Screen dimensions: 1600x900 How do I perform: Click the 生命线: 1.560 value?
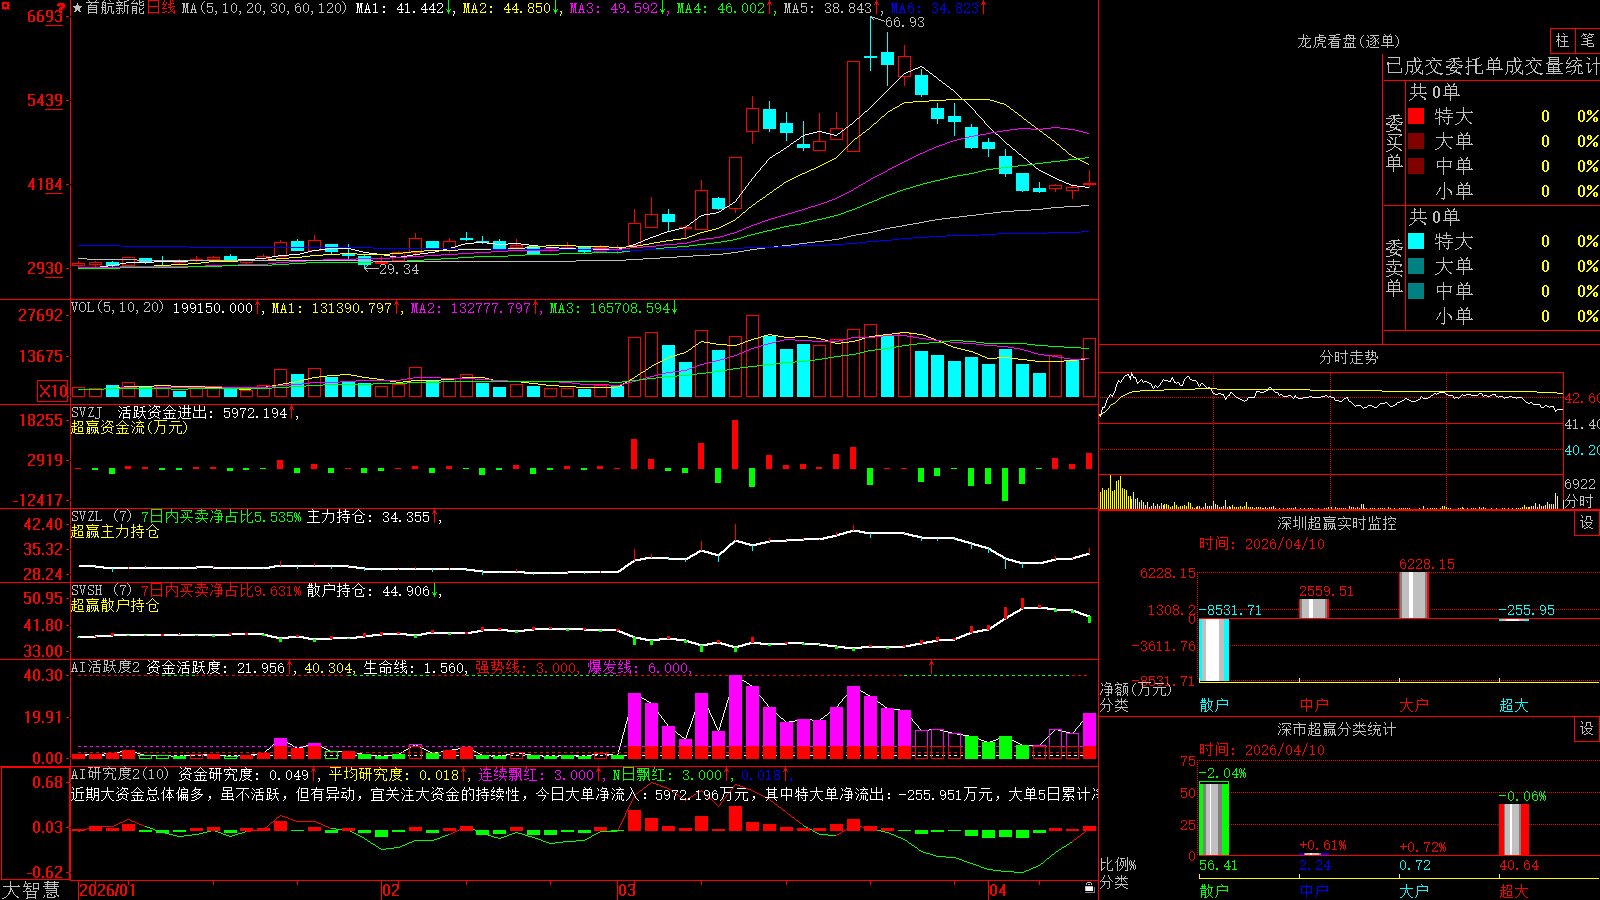414,667
